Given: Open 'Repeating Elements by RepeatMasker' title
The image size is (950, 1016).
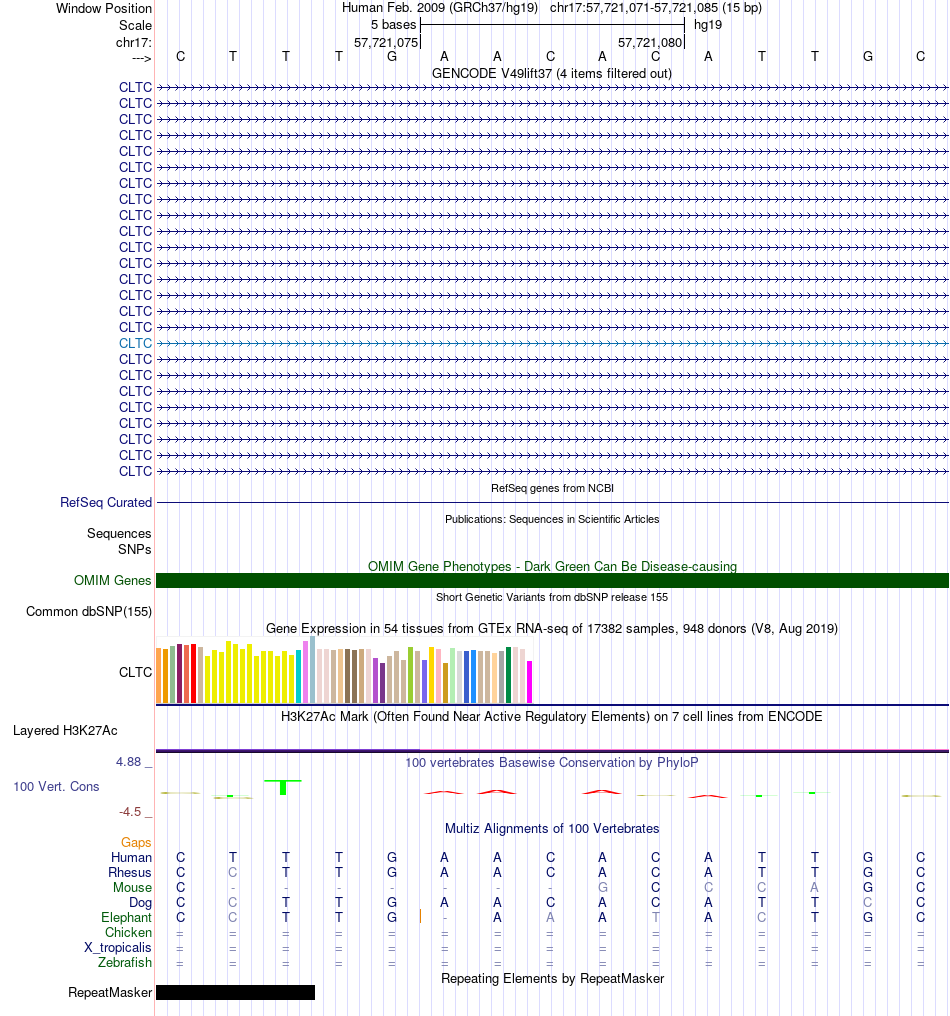Looking at the screenshot, I should (552, 978).
